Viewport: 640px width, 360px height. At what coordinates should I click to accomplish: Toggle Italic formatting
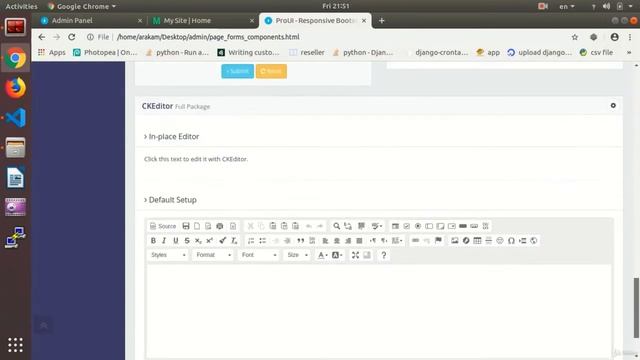click(x=164, y=241)
